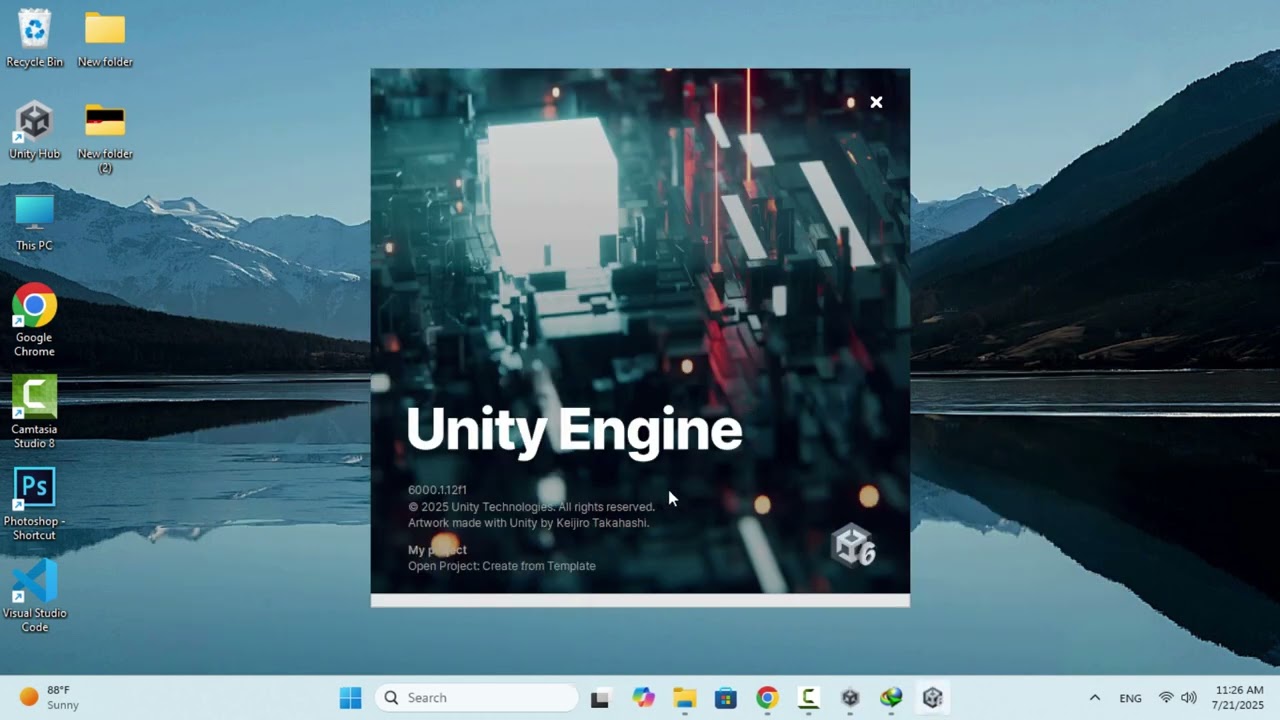
Task: Click the Unity 6 logo on splash
Action: 853,545
